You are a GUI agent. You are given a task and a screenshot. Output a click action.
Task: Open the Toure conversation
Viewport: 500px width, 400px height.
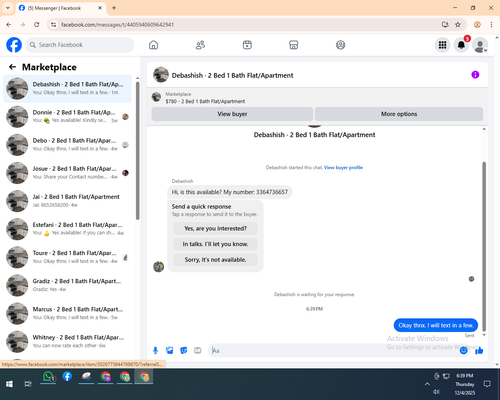67,257
